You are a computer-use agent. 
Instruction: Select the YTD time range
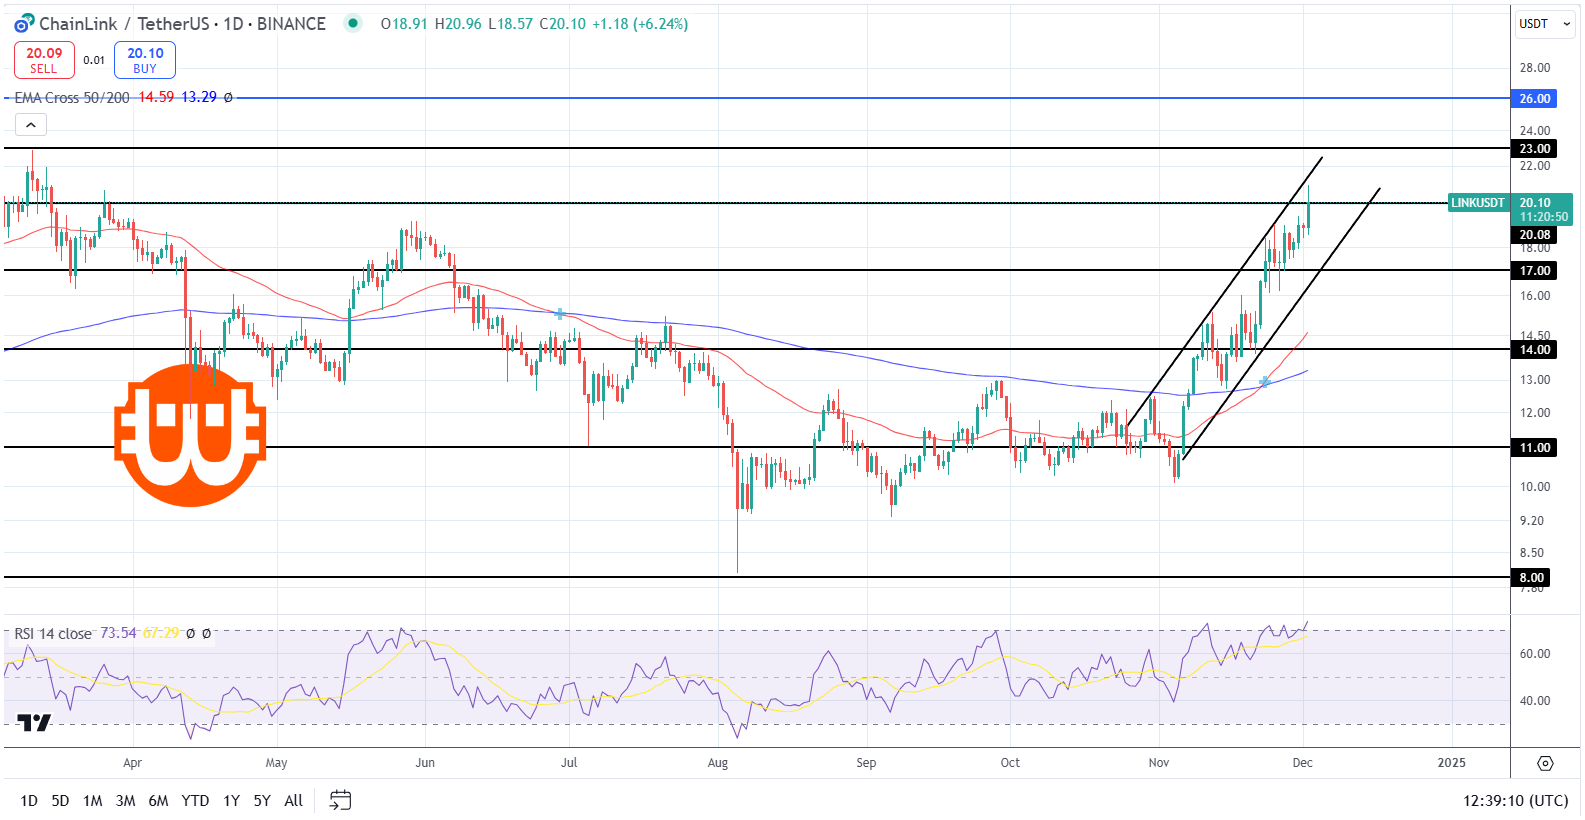(x=195, y=800)
